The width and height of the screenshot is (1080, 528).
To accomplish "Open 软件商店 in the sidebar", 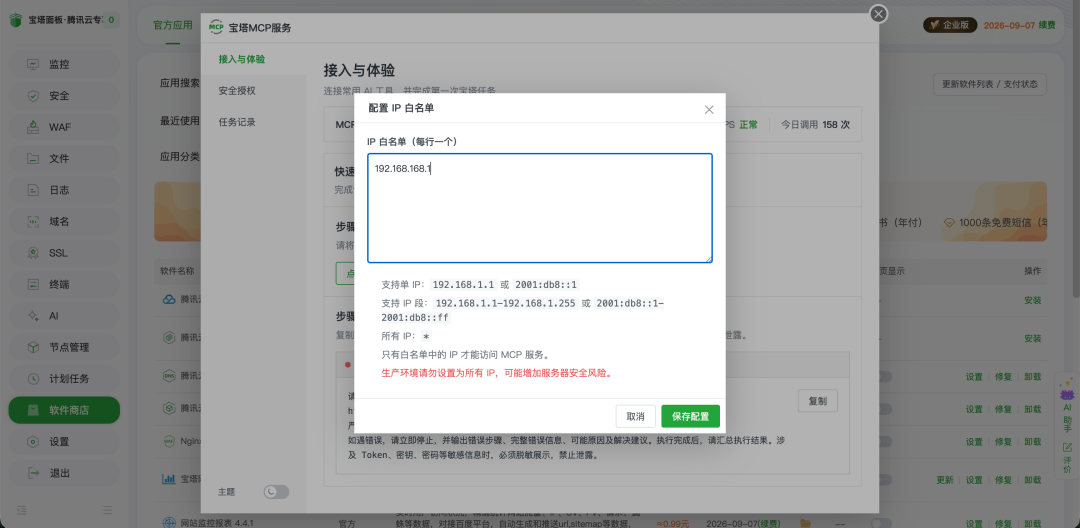I will (x=64, y=410).
